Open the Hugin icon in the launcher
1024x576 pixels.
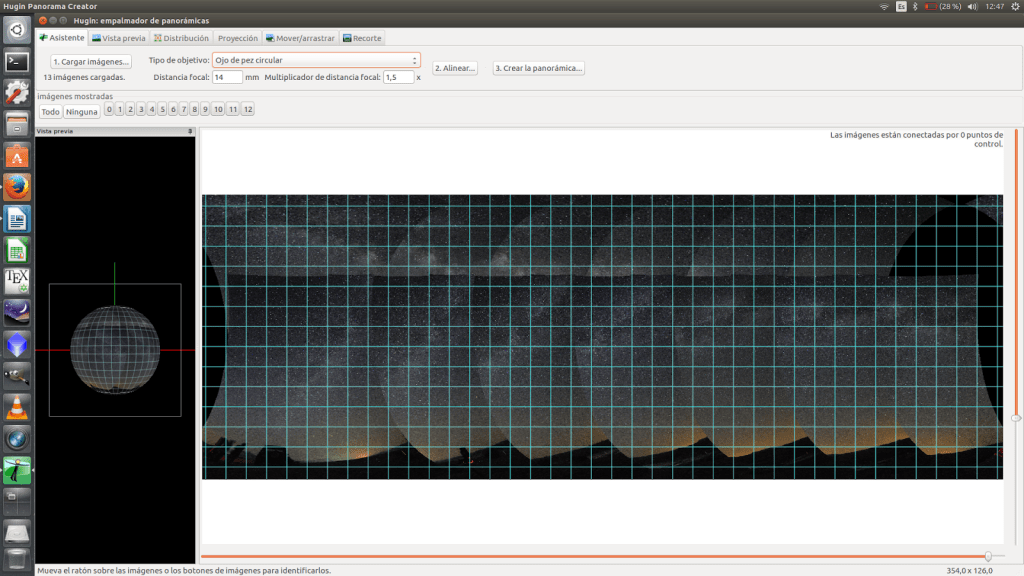(17, 468)
